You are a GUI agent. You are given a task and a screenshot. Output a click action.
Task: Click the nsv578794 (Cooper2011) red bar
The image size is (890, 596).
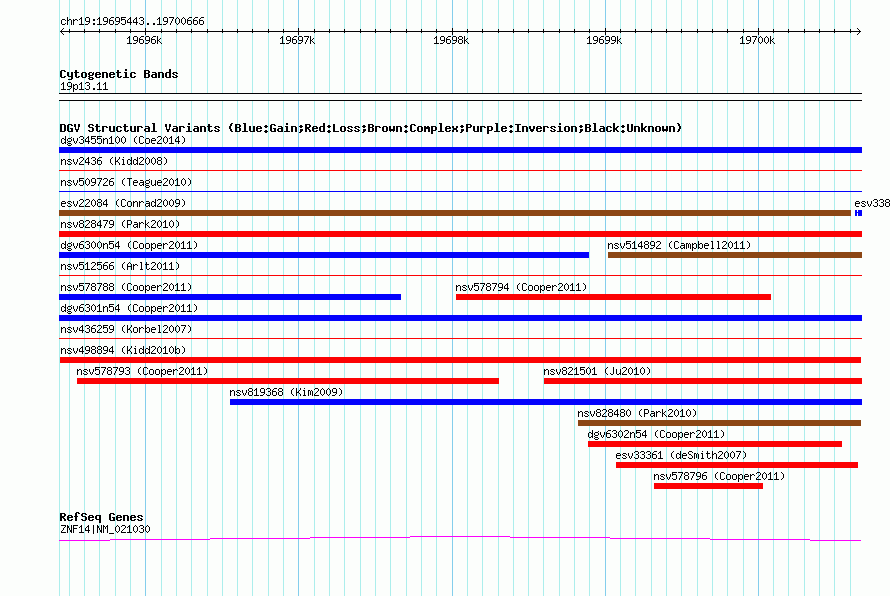coord(613,297)
